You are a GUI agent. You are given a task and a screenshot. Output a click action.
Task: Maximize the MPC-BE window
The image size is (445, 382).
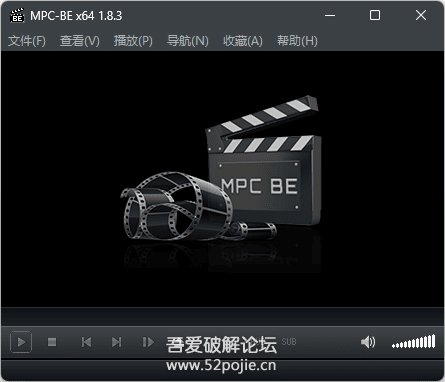pyautogui.click(x=375, y=15)
